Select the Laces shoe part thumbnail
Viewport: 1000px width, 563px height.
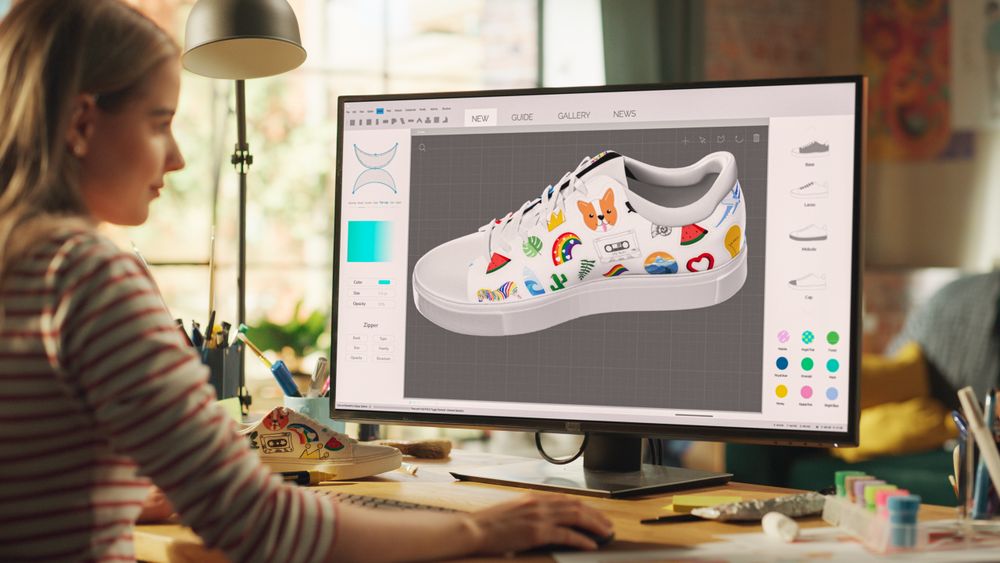click(x=809, y=189)
